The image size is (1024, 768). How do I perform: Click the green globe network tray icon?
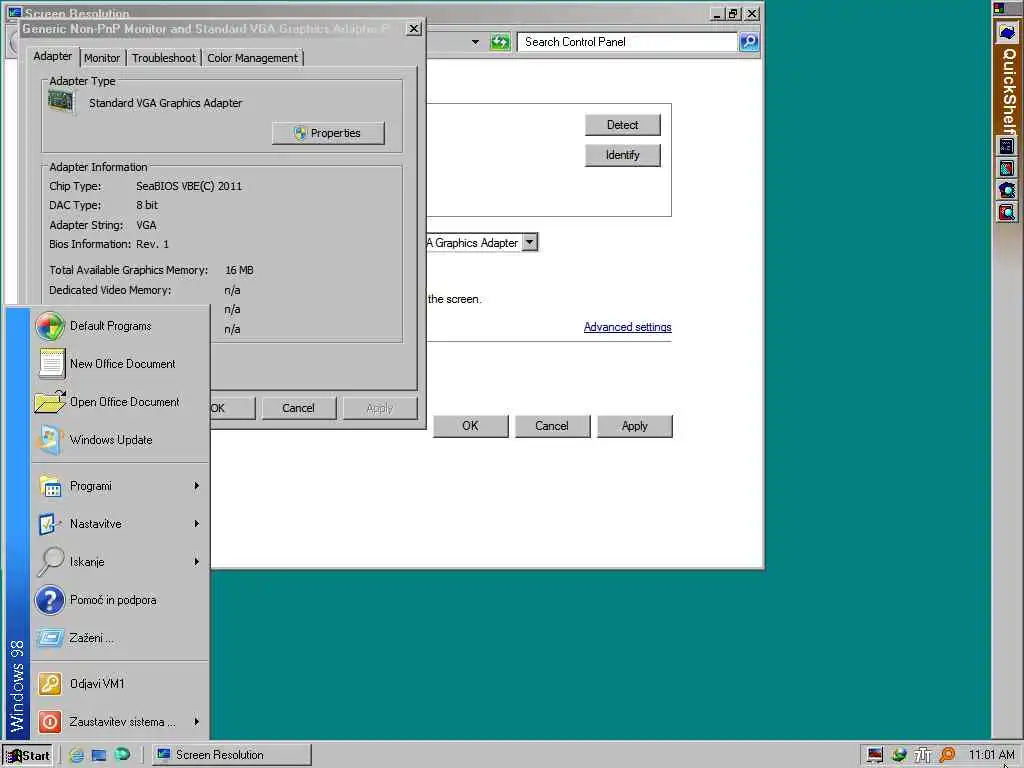[x=899, y=755]
